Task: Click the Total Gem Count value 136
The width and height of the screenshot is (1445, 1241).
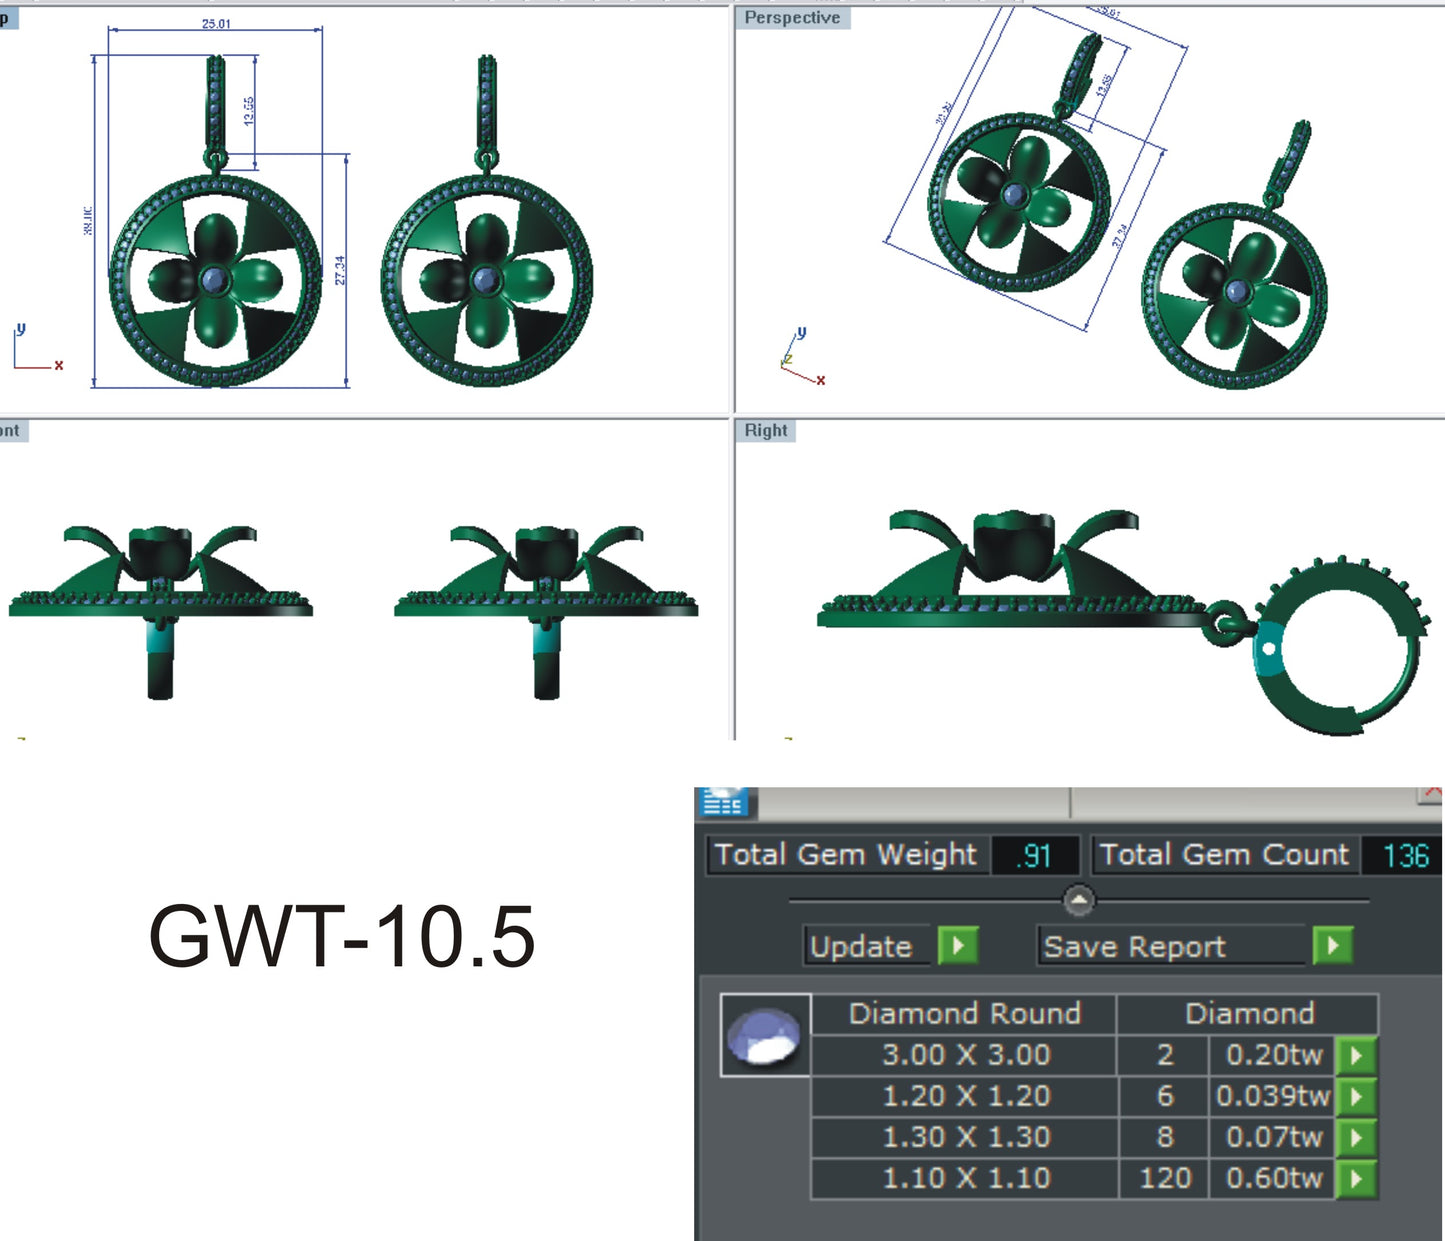Action: [1404, 856]
